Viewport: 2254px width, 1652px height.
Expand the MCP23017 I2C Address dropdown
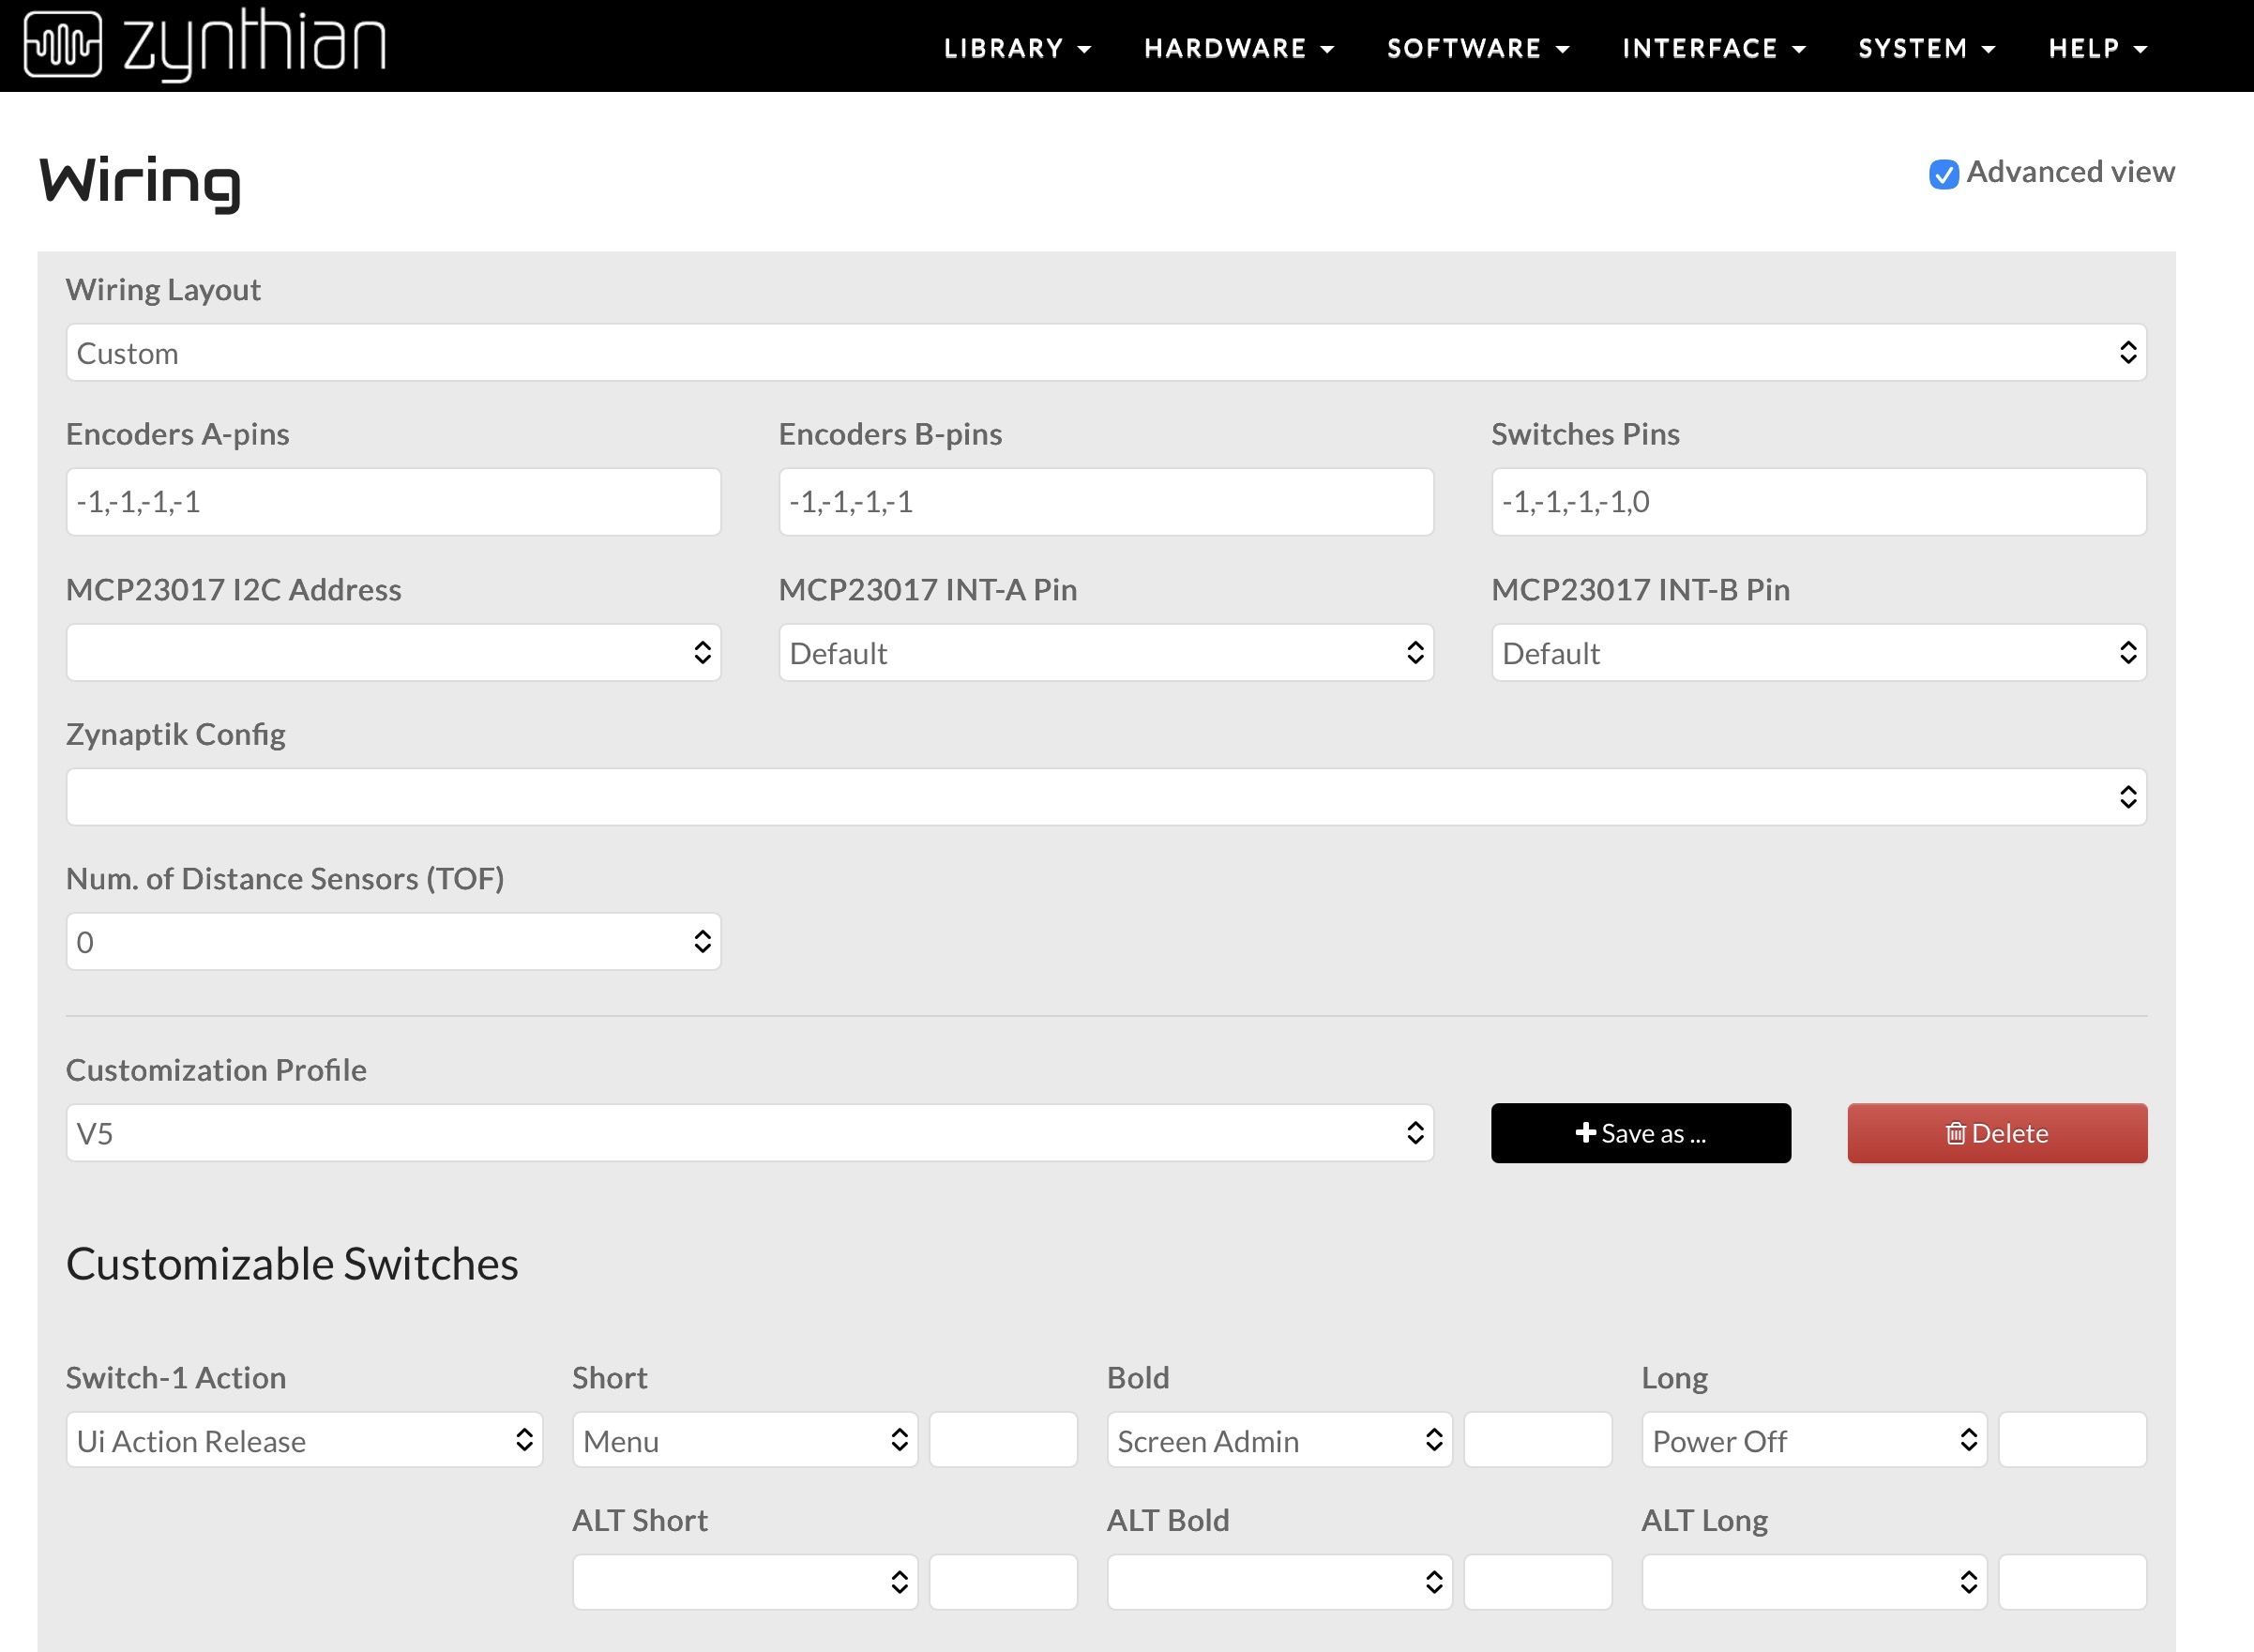[x=393, y=653]
